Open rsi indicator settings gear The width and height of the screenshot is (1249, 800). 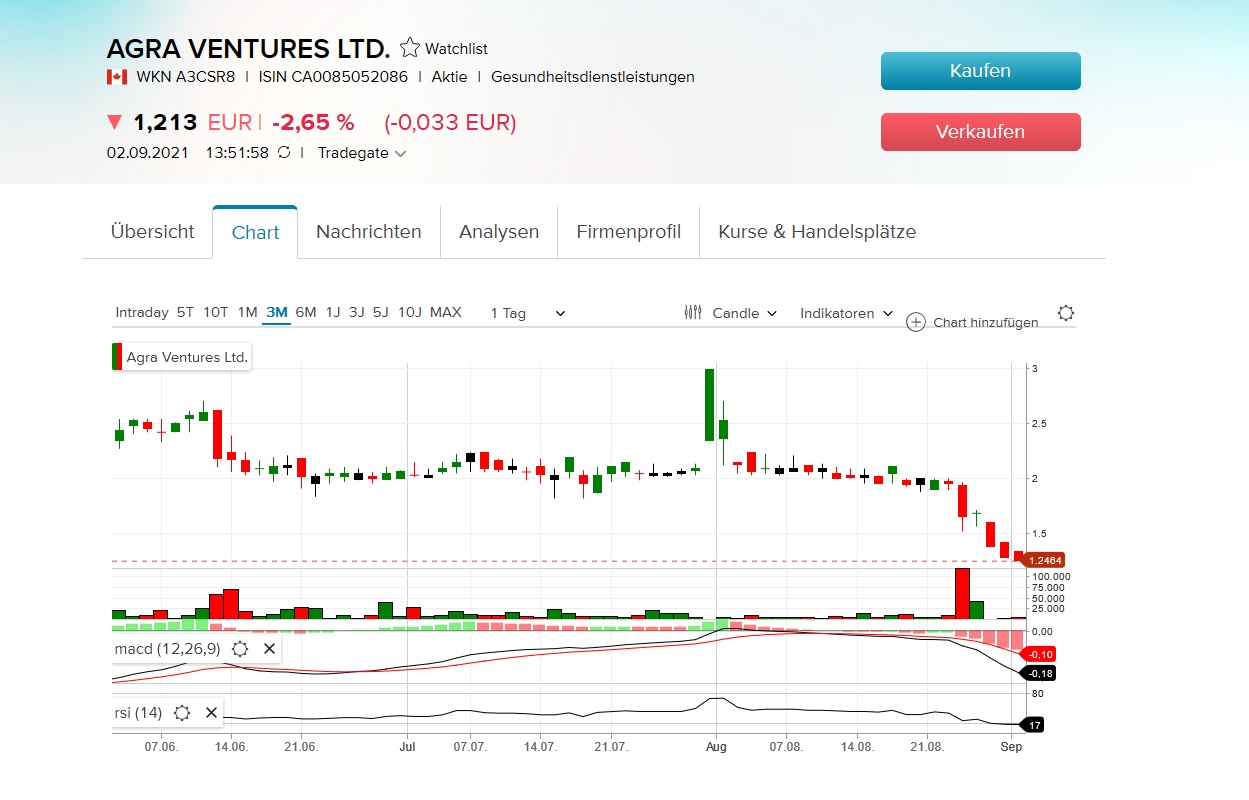(181, 713)
